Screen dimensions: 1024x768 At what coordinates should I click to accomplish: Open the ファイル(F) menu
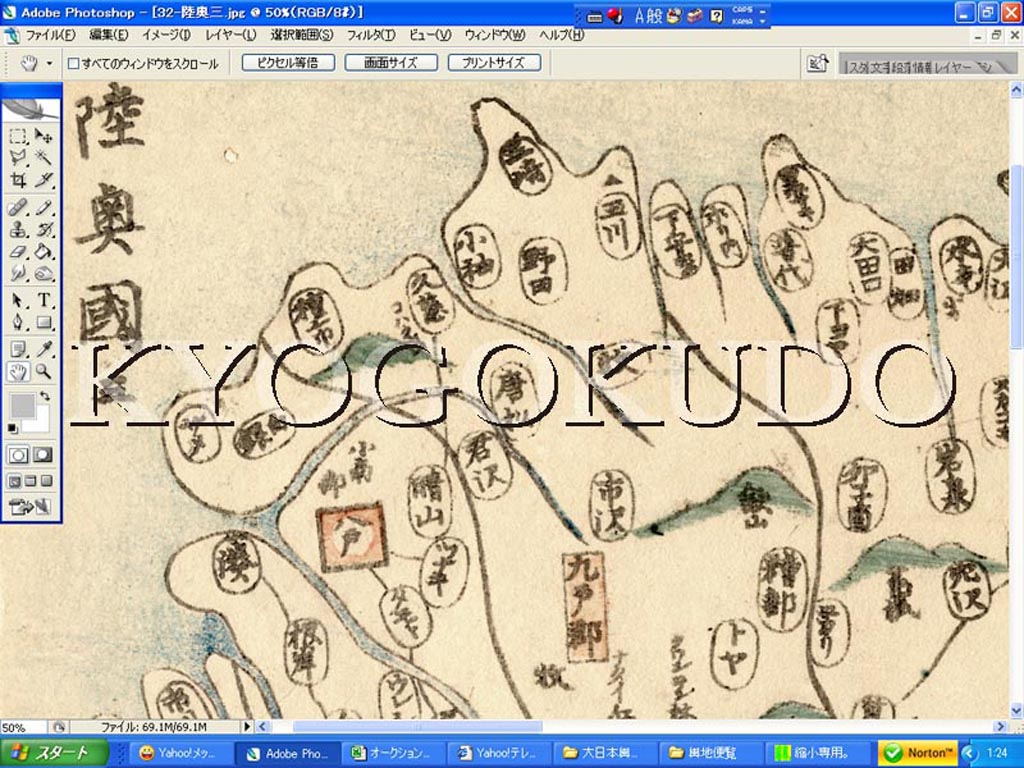pos(50,35)
